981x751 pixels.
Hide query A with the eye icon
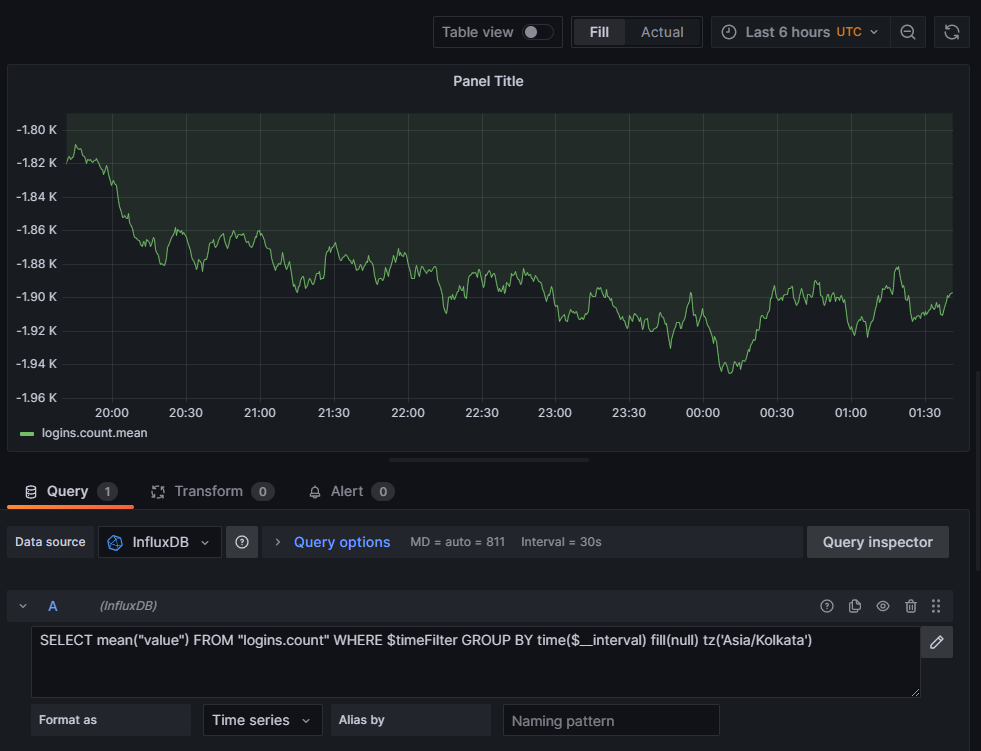883,606
